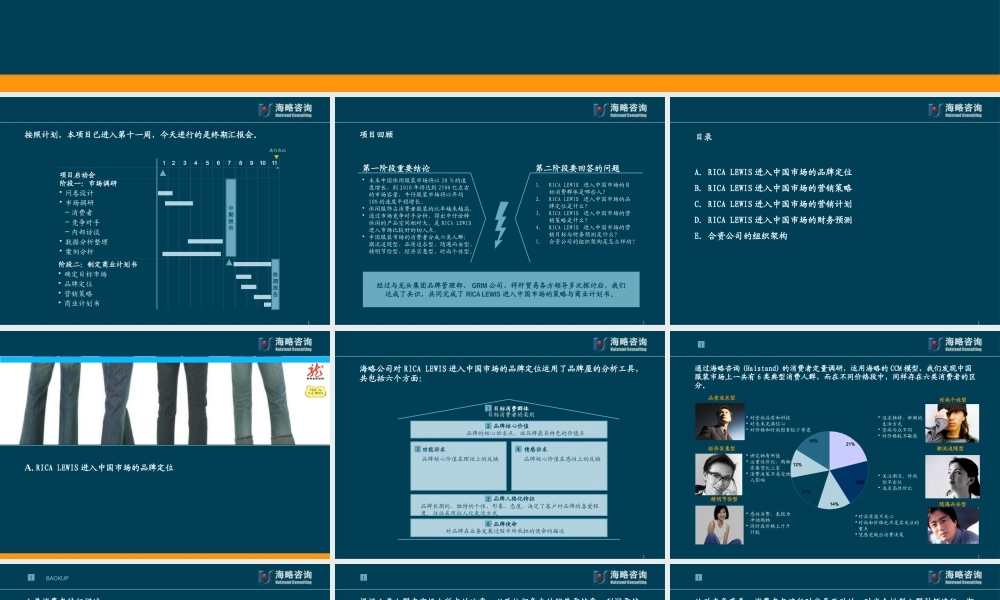Click section title A. RICA LEWIS 进入中国市场的品牌定位 under jeans
This screenshot has height=600, width=1000.
pos(99,468)
